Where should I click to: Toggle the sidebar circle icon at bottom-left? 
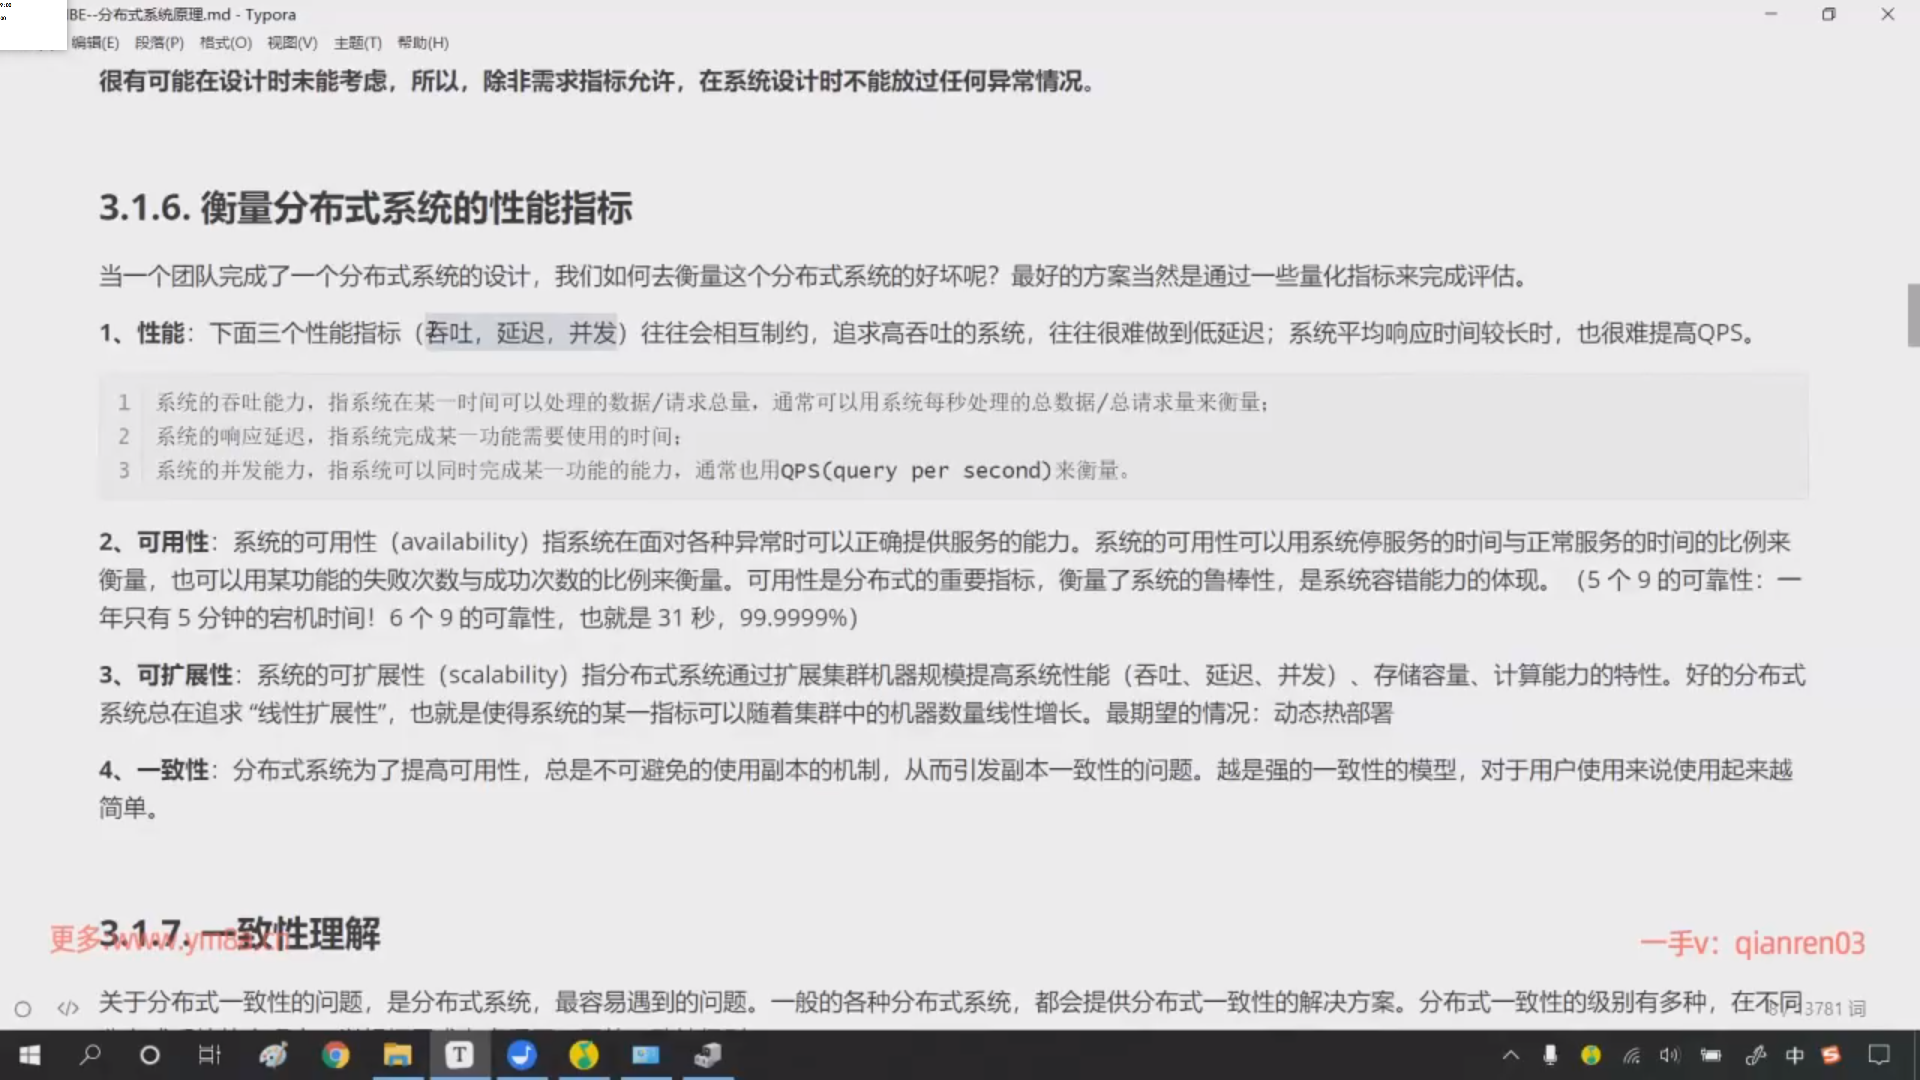[x=23, y=1009]
